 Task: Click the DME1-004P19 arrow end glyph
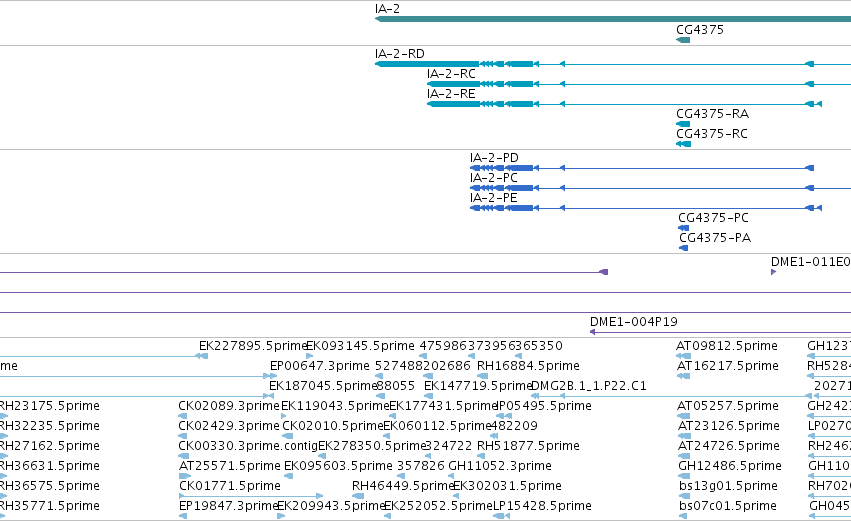[593, 332]
